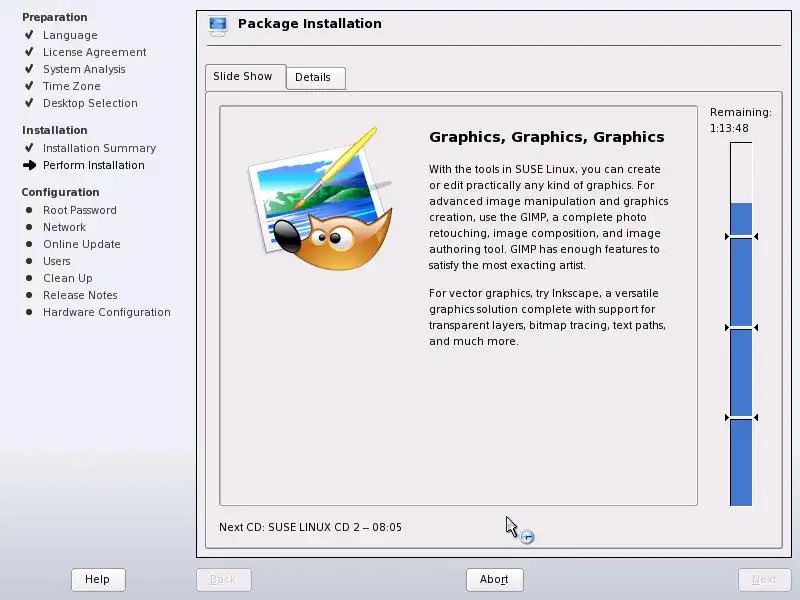Image resolution: width=800 pixels, height=600 pixels.
Task: Click the paragraph about Inkscape vector graphics
Action: point(547,317)
